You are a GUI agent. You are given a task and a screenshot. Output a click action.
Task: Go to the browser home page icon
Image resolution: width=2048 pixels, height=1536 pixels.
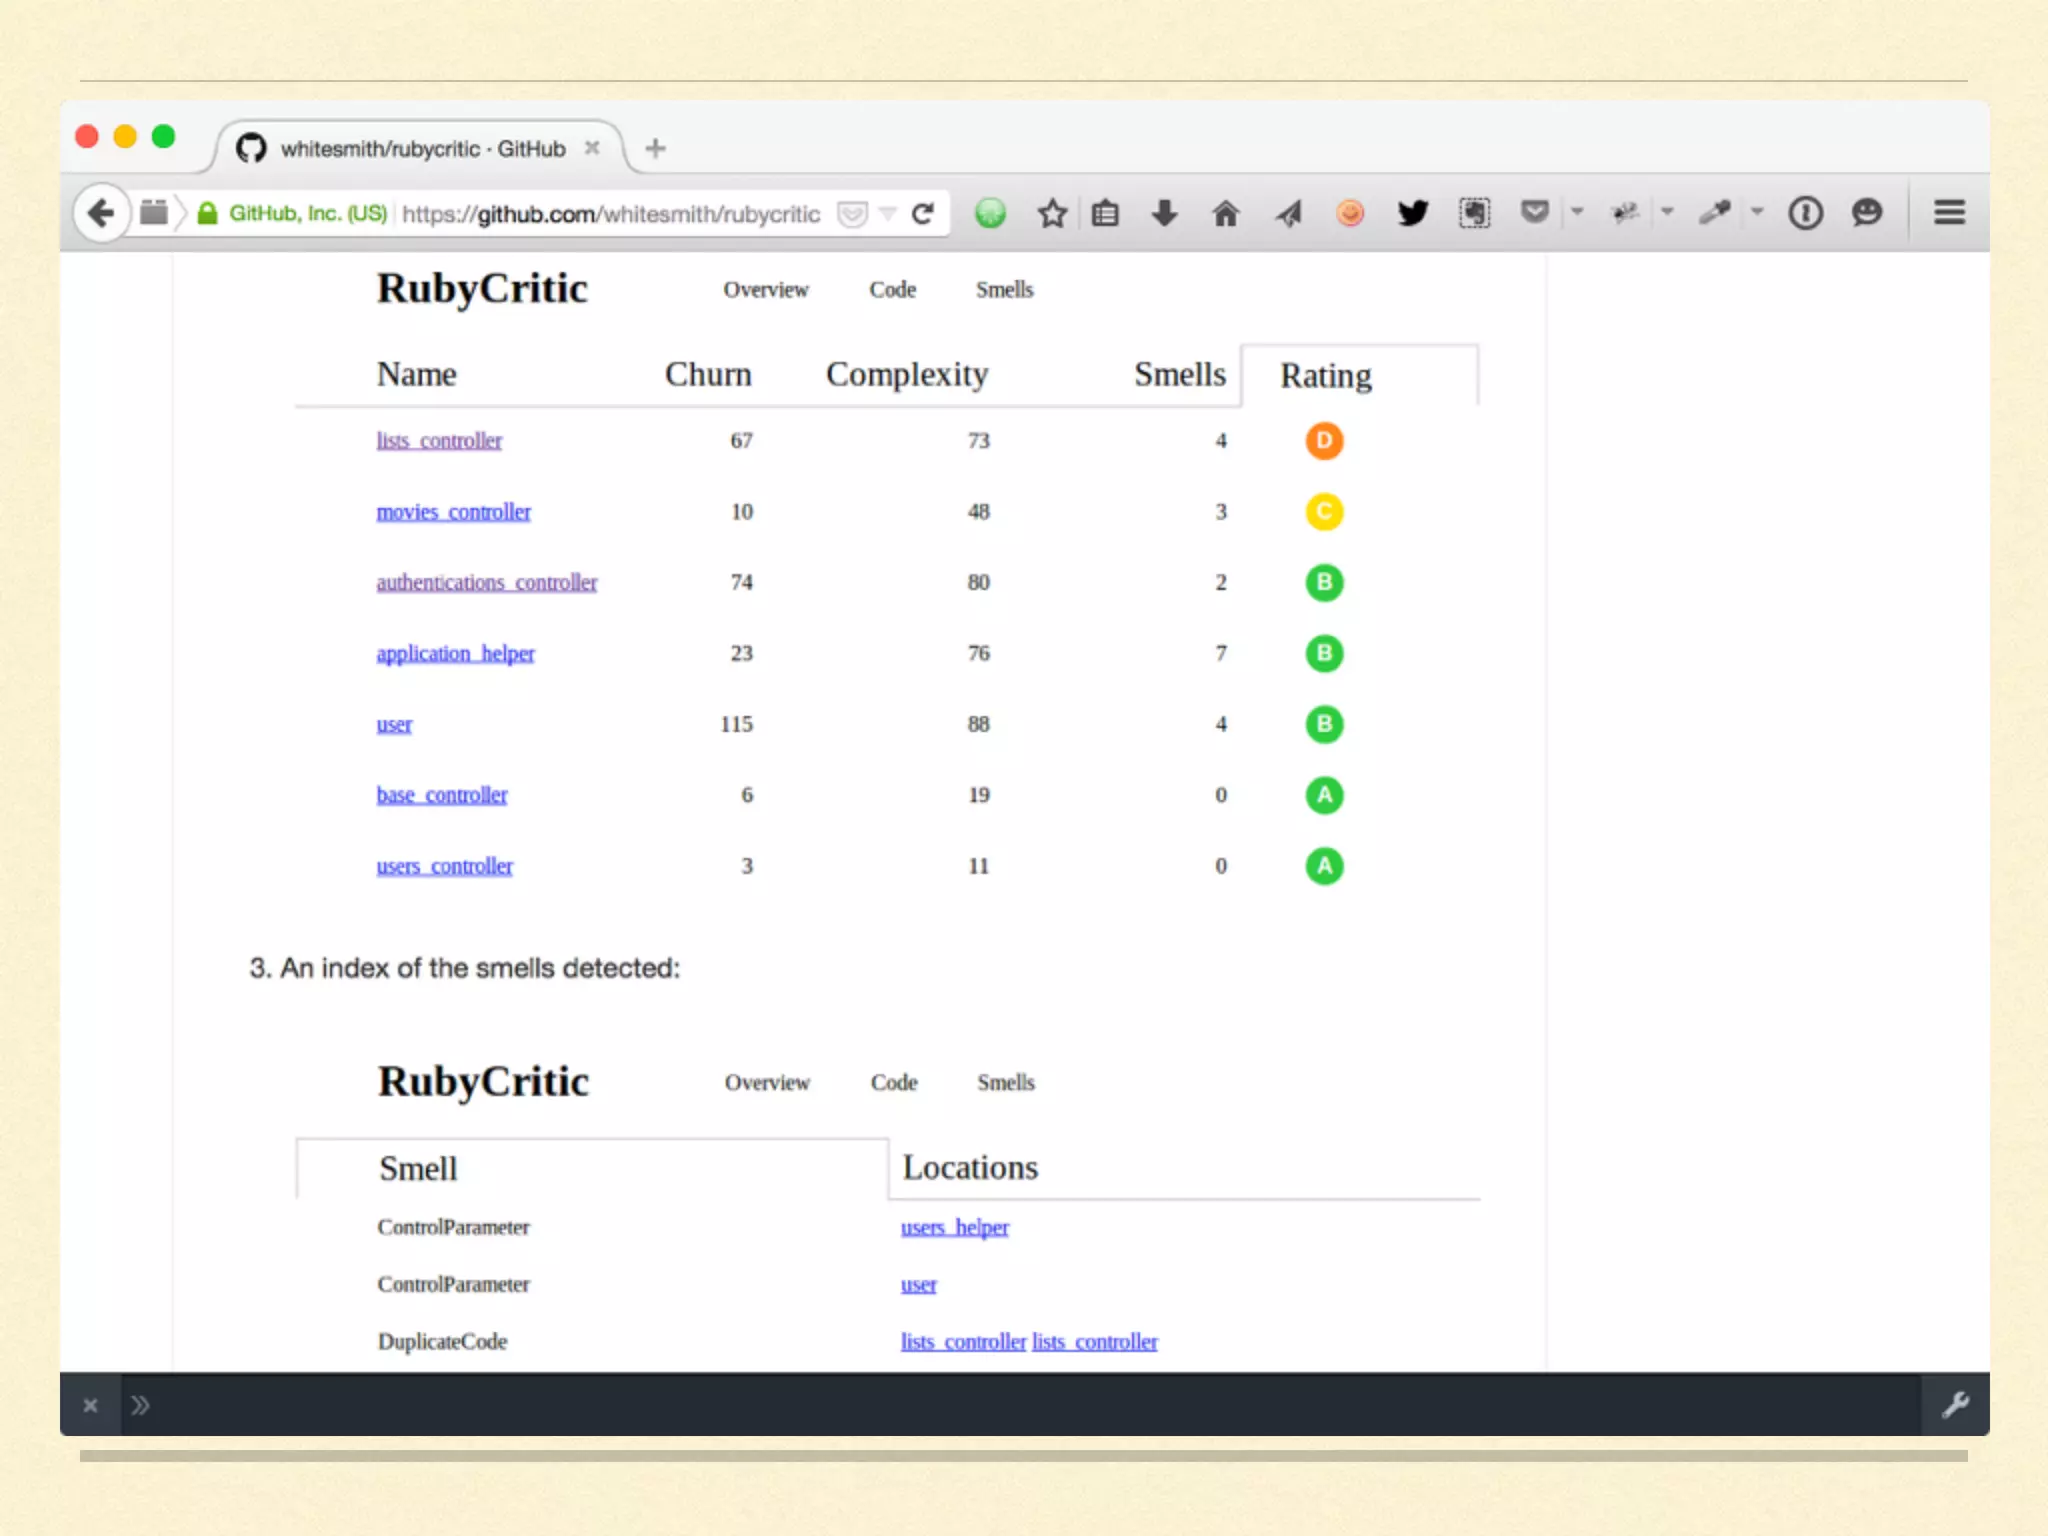[x=1225, y=213]
